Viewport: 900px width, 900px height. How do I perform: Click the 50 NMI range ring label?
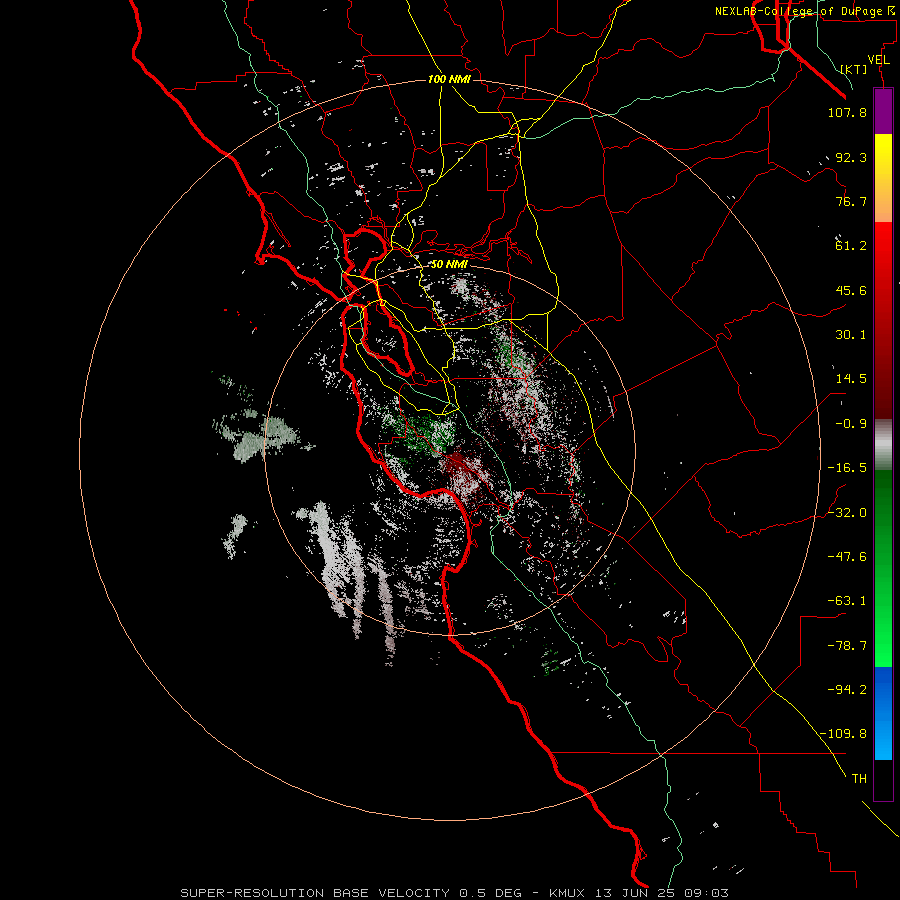[x=449, y=264]
